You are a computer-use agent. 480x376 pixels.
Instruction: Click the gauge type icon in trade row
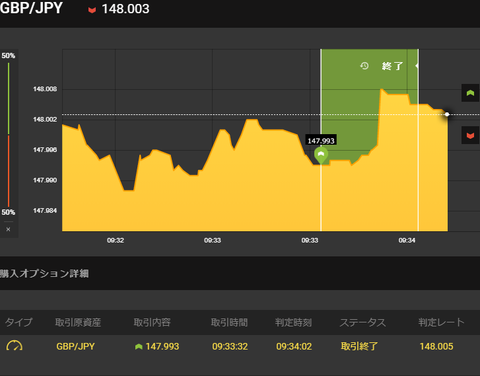pyautogui.click(x=14, y=346)
